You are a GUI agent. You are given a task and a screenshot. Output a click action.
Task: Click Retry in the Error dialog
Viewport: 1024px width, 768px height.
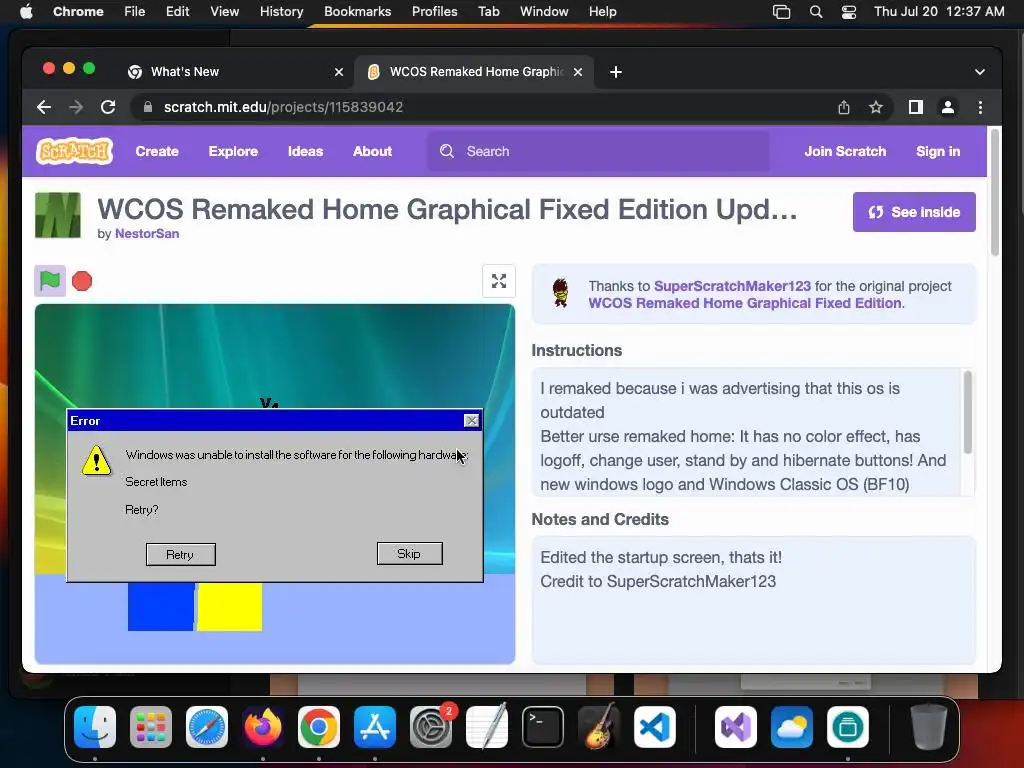click(181, 554)
